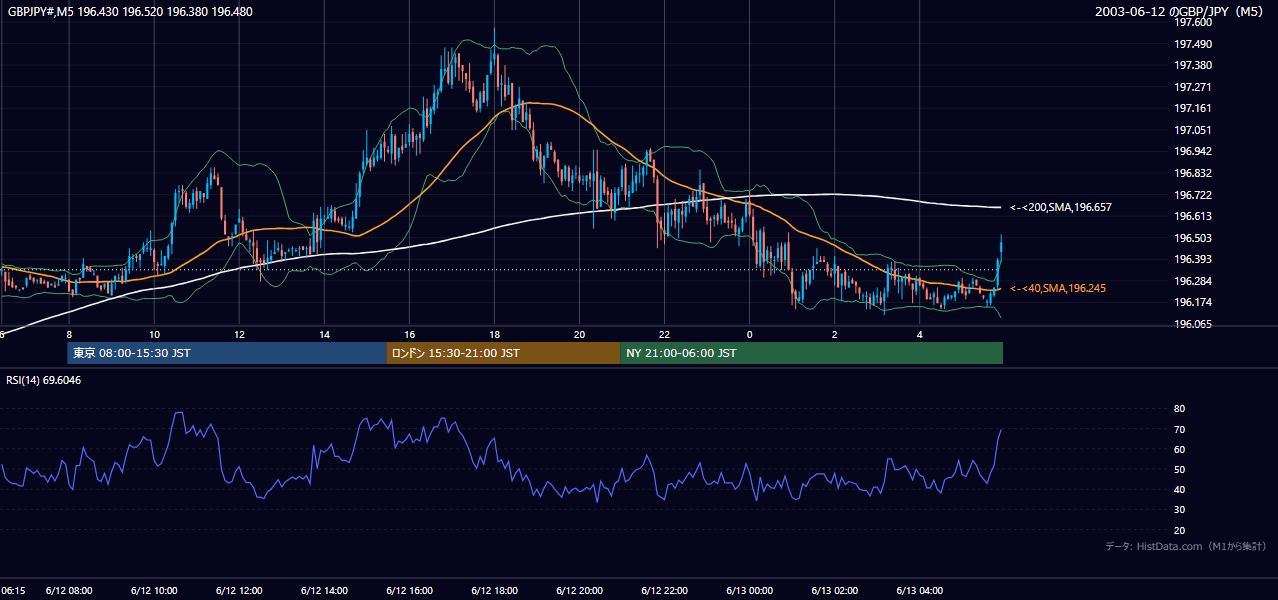Viewport: 1278px width, 600px height.
Task: Click hour tick '0' under the price chart
Action: 749,334
